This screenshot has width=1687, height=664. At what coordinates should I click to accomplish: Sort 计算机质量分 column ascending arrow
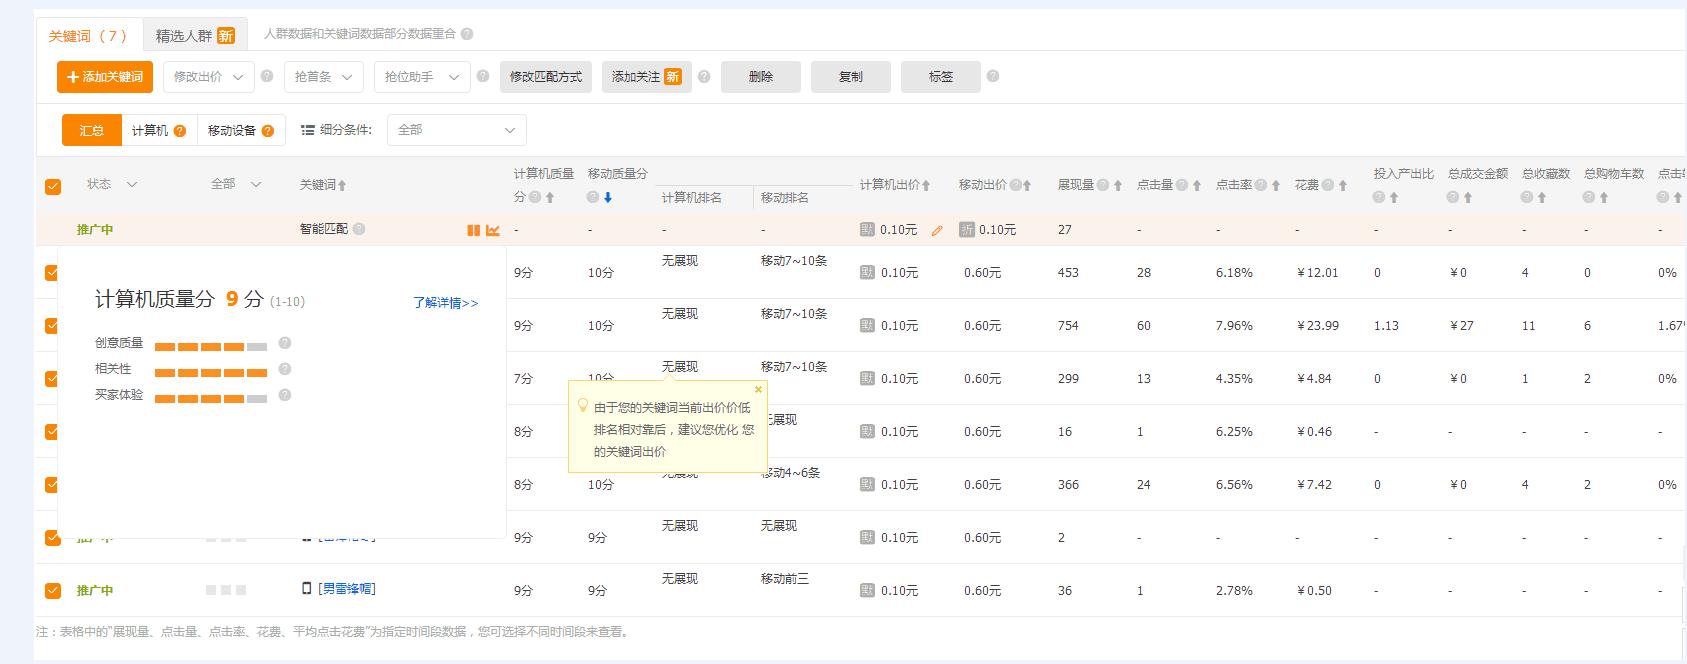coord(550,198)
